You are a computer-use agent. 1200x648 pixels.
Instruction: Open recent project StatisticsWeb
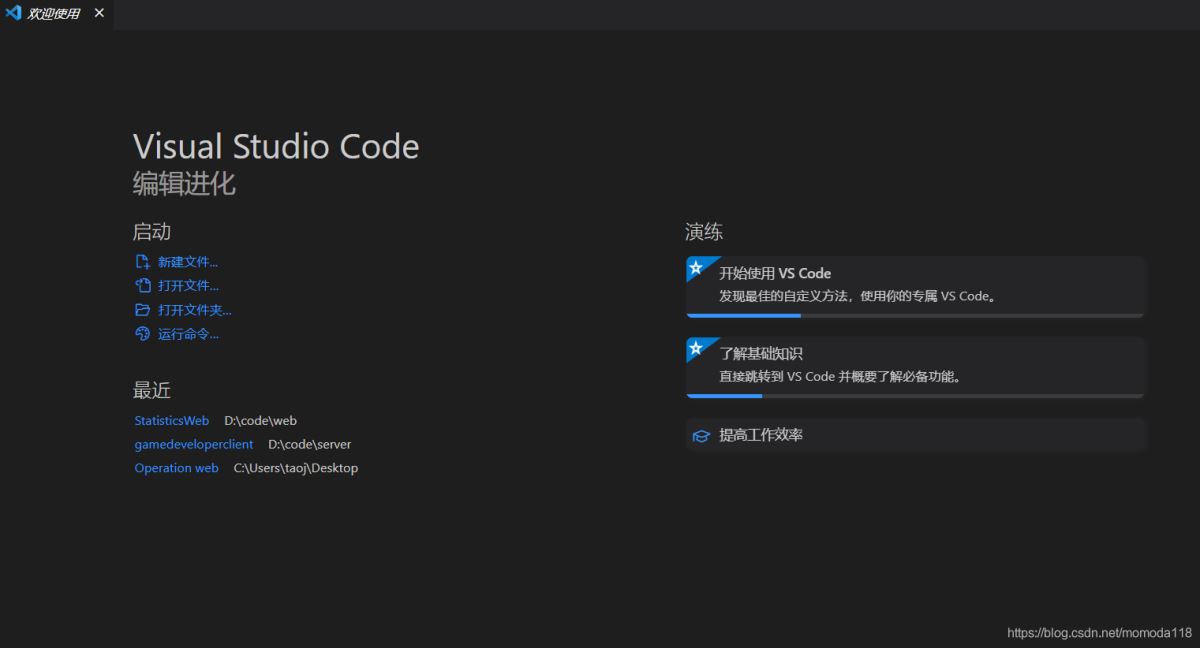pos(172,421)
